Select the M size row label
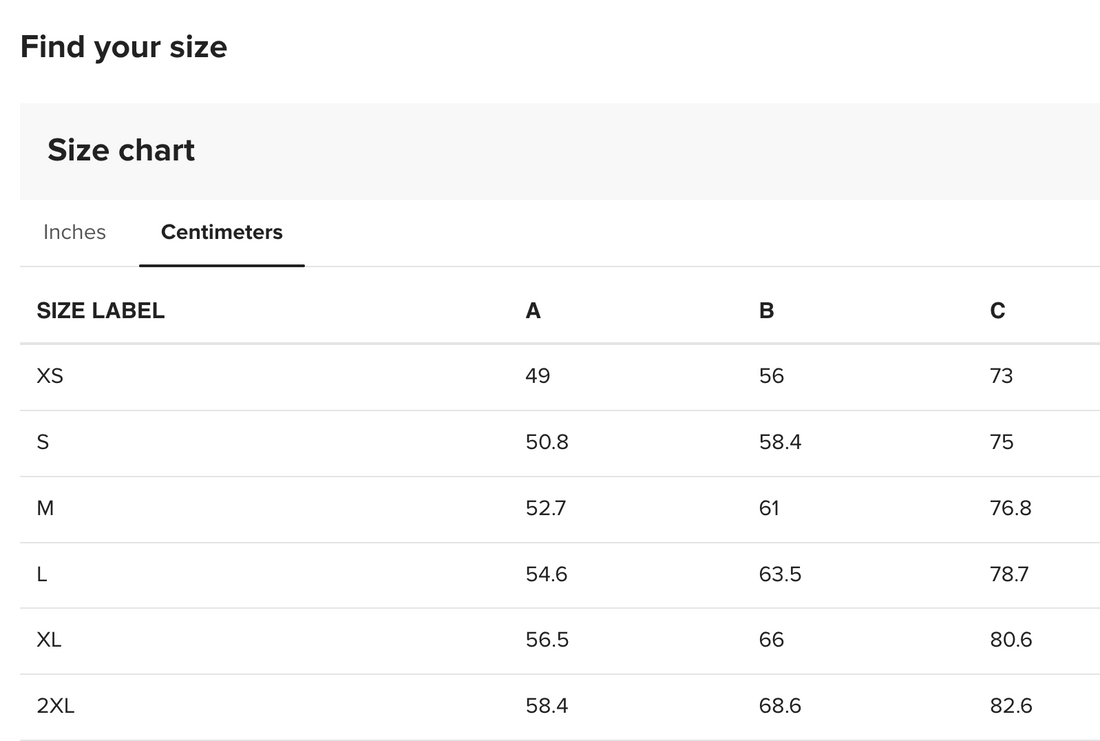The height and width of the screenshot is (741, 1100). coord(45,508)
